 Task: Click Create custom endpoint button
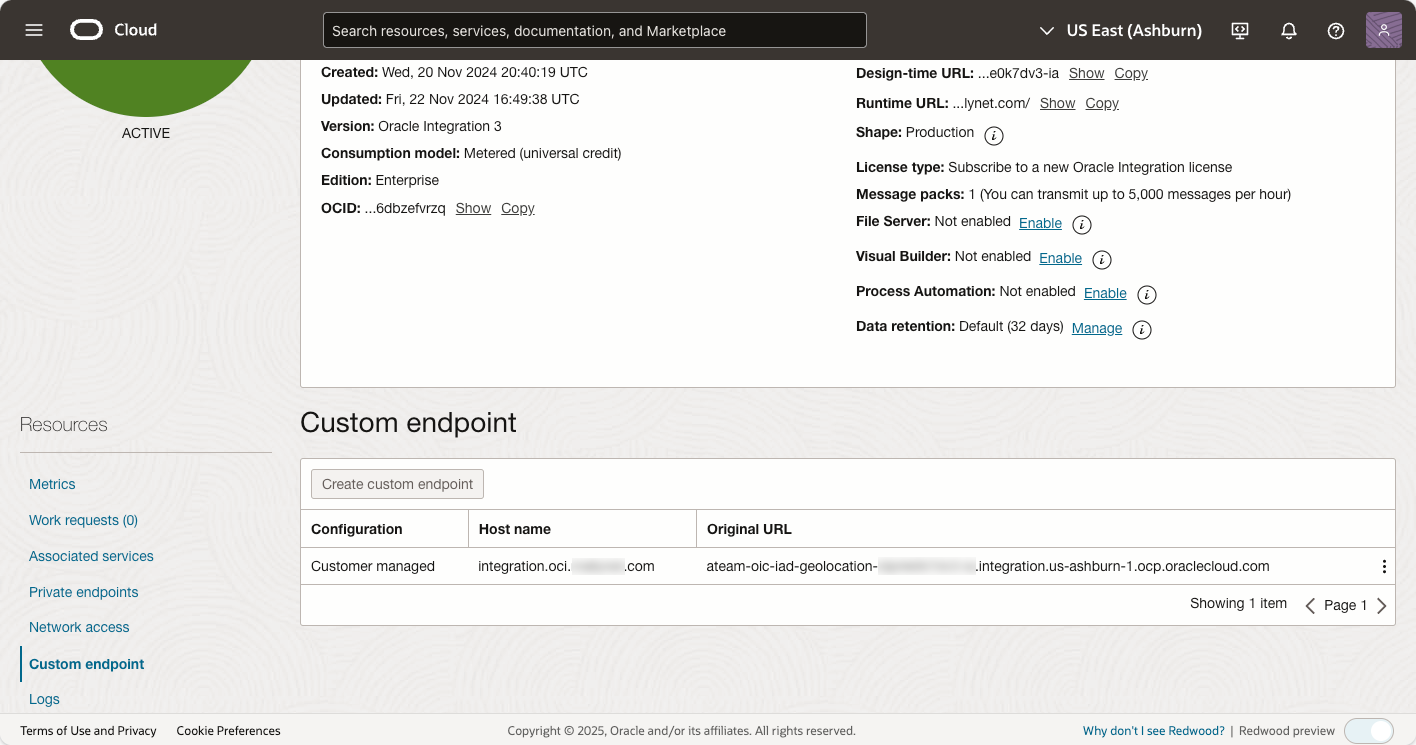click(397, 484)
